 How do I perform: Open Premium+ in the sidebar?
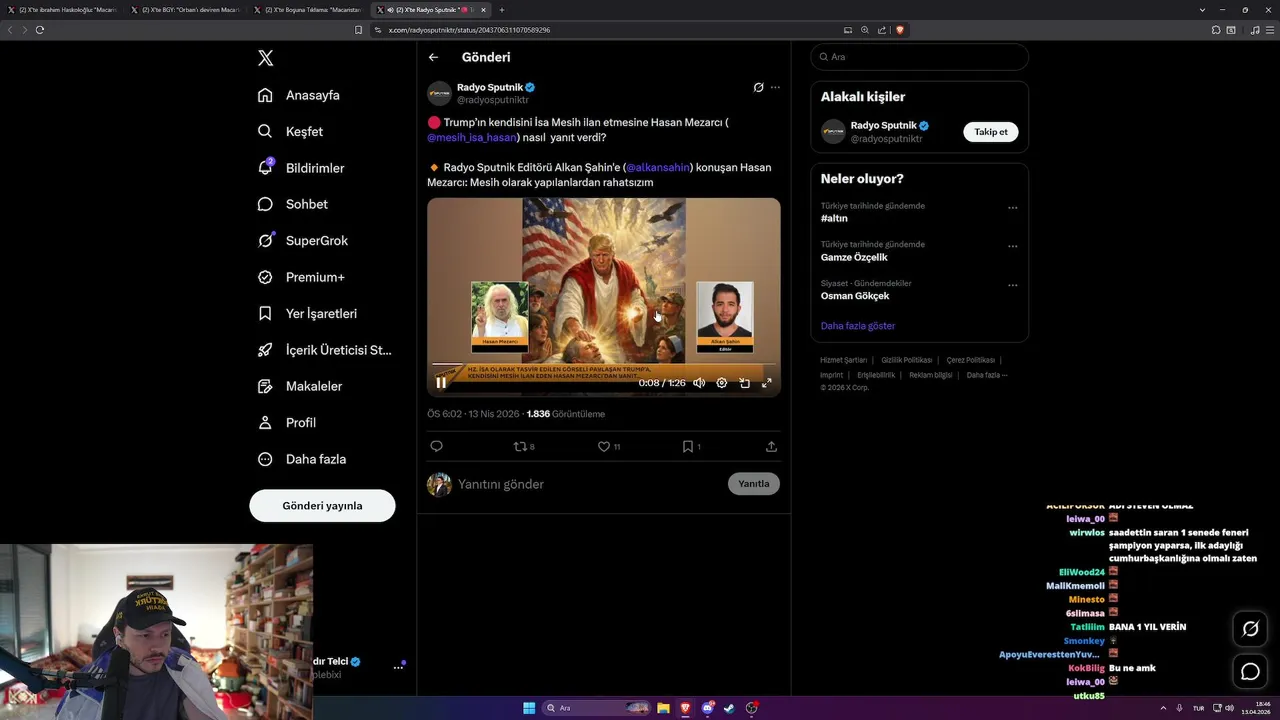[x=301, y=277]
